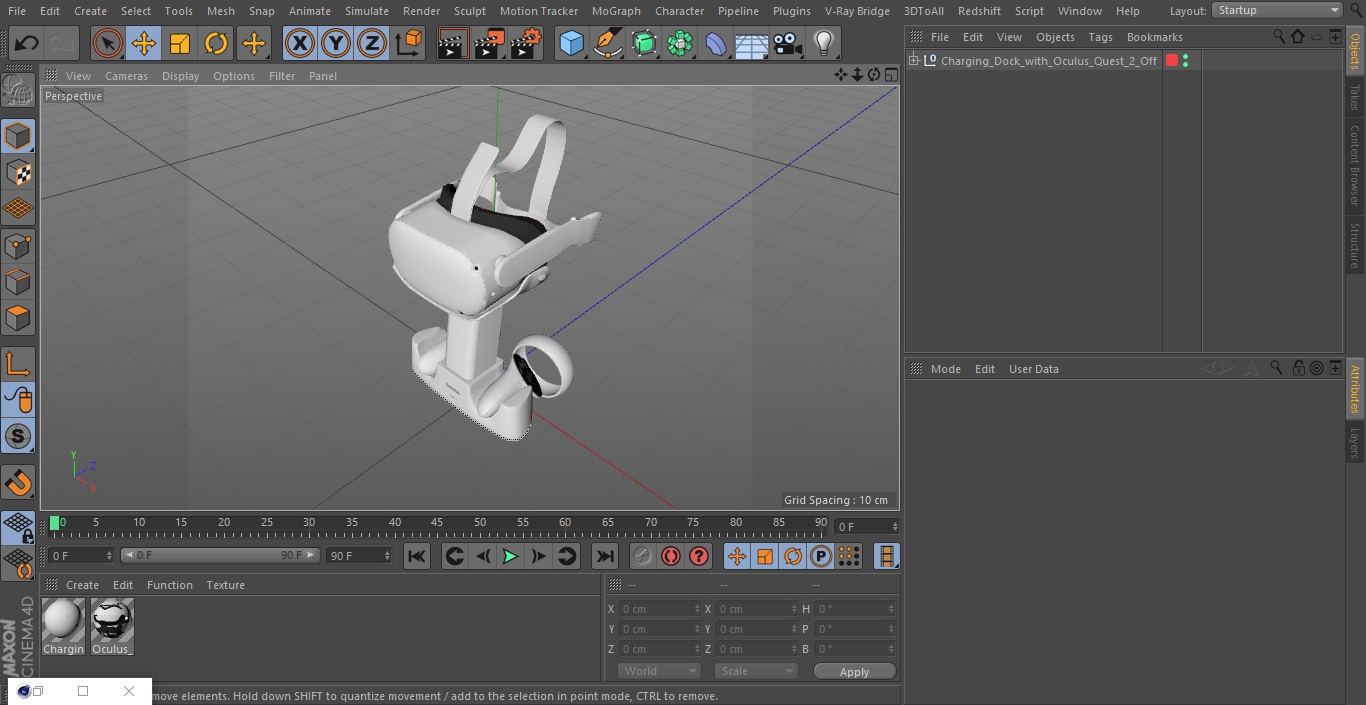Enable the Axis mode icon
1366x705 pixels.
tap(18, 363)
